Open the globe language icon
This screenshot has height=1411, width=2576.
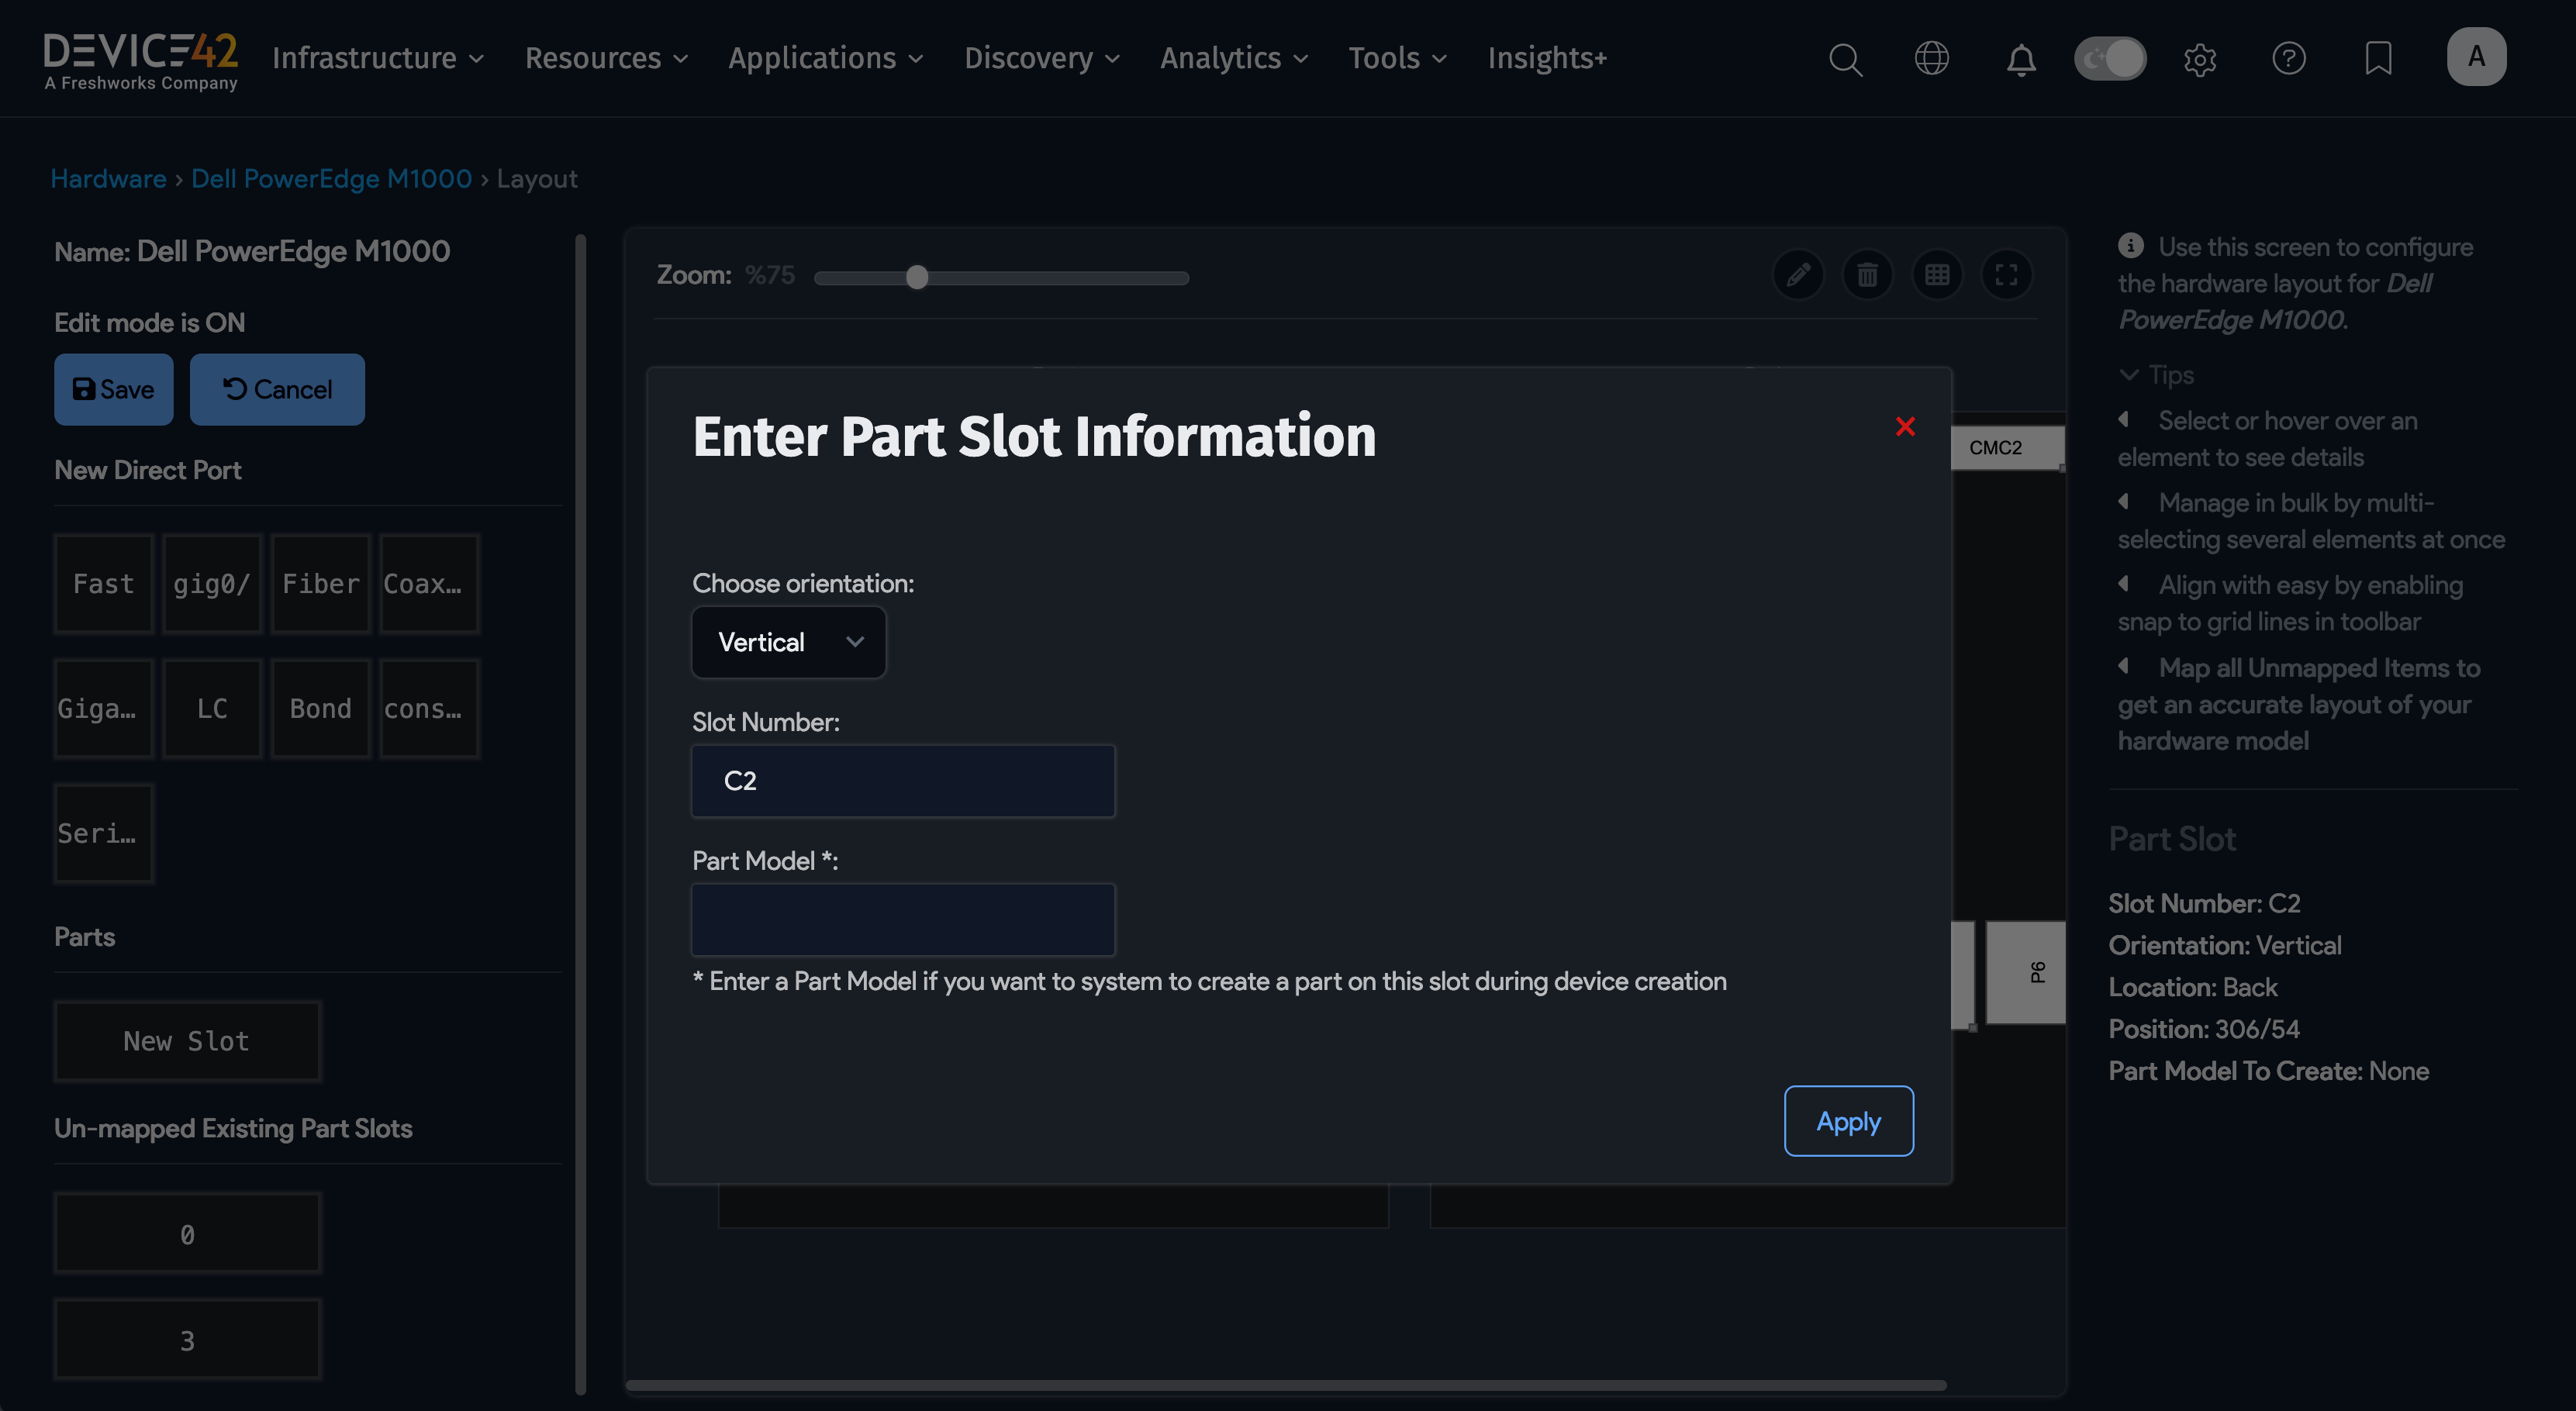click(1931, 58)
